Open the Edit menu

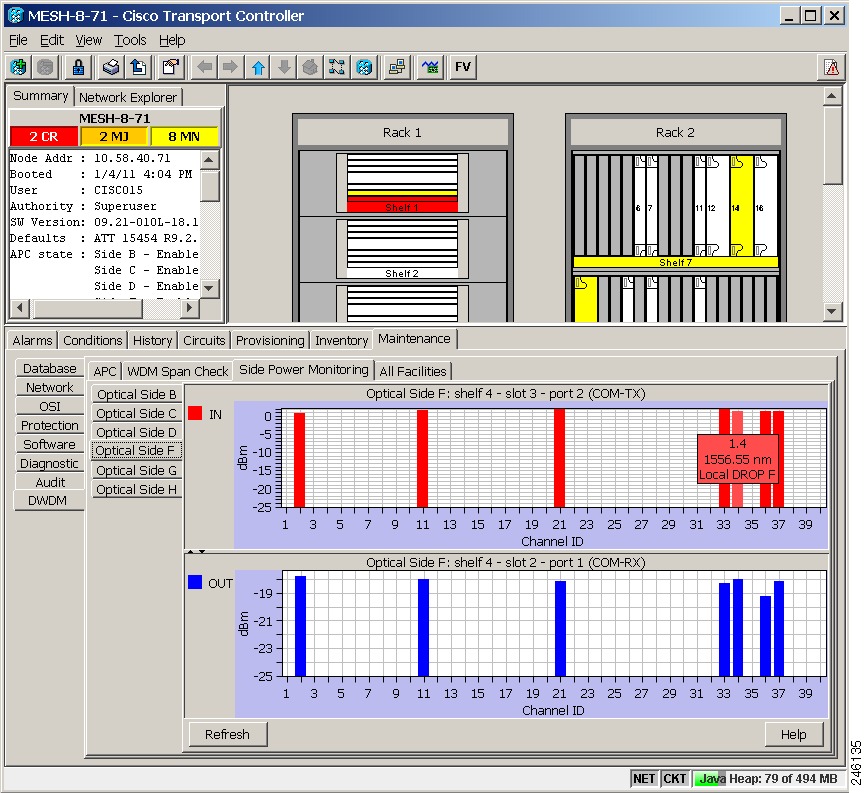click(52, 40)
